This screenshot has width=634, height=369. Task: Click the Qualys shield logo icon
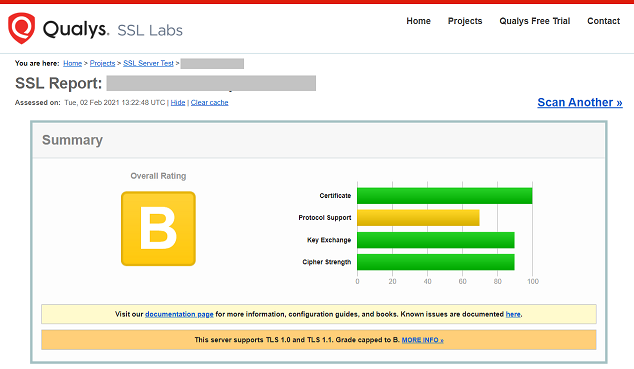pyautogui.click(x=21, y=28)
